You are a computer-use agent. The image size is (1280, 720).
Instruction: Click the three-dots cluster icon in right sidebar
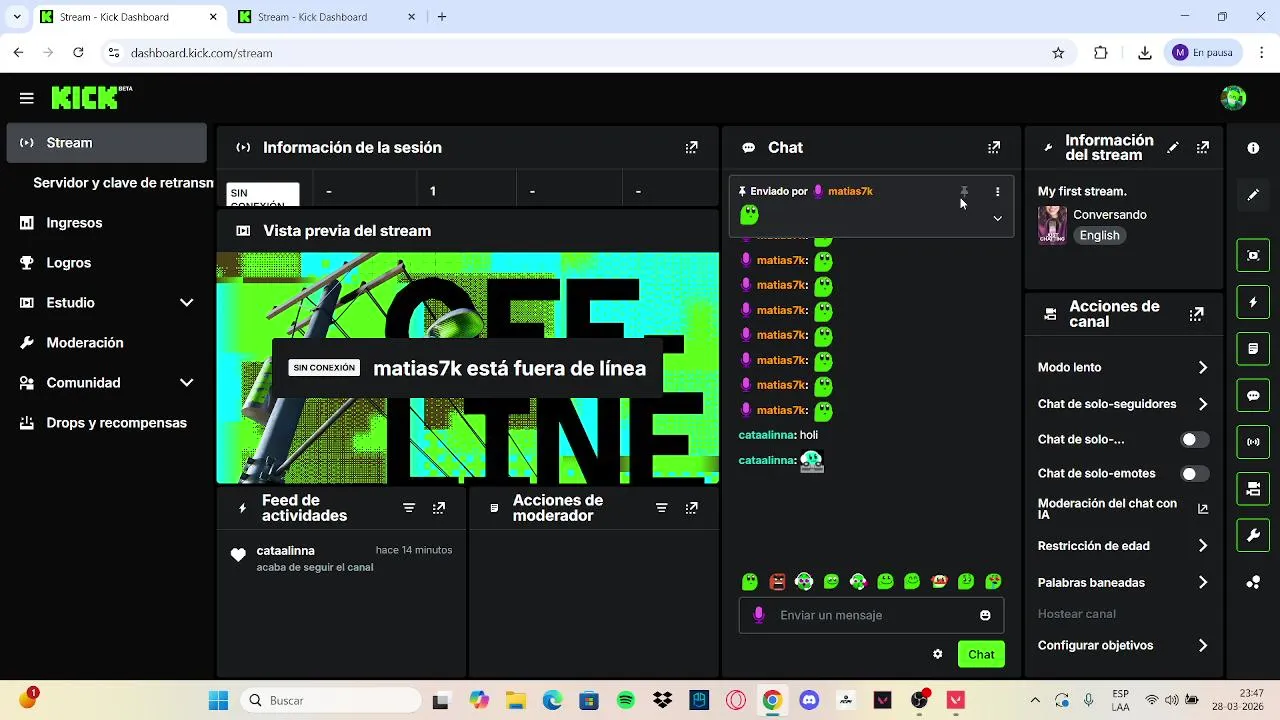point(1253,583)
